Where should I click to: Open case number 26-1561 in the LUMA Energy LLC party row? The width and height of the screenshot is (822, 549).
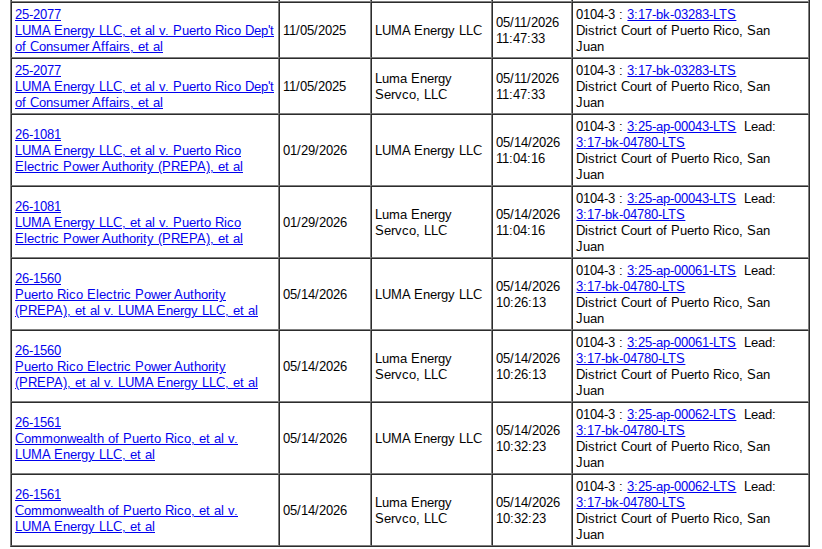(38, 422)
